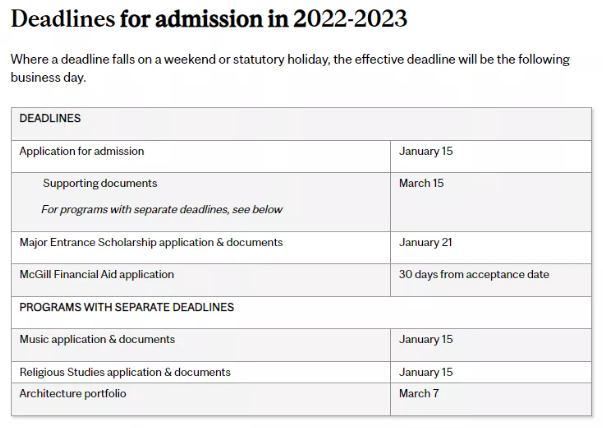The width and height of the screenshot is (603, 428).
Task: Select the Application for admission row label
Action: [82, 151]
